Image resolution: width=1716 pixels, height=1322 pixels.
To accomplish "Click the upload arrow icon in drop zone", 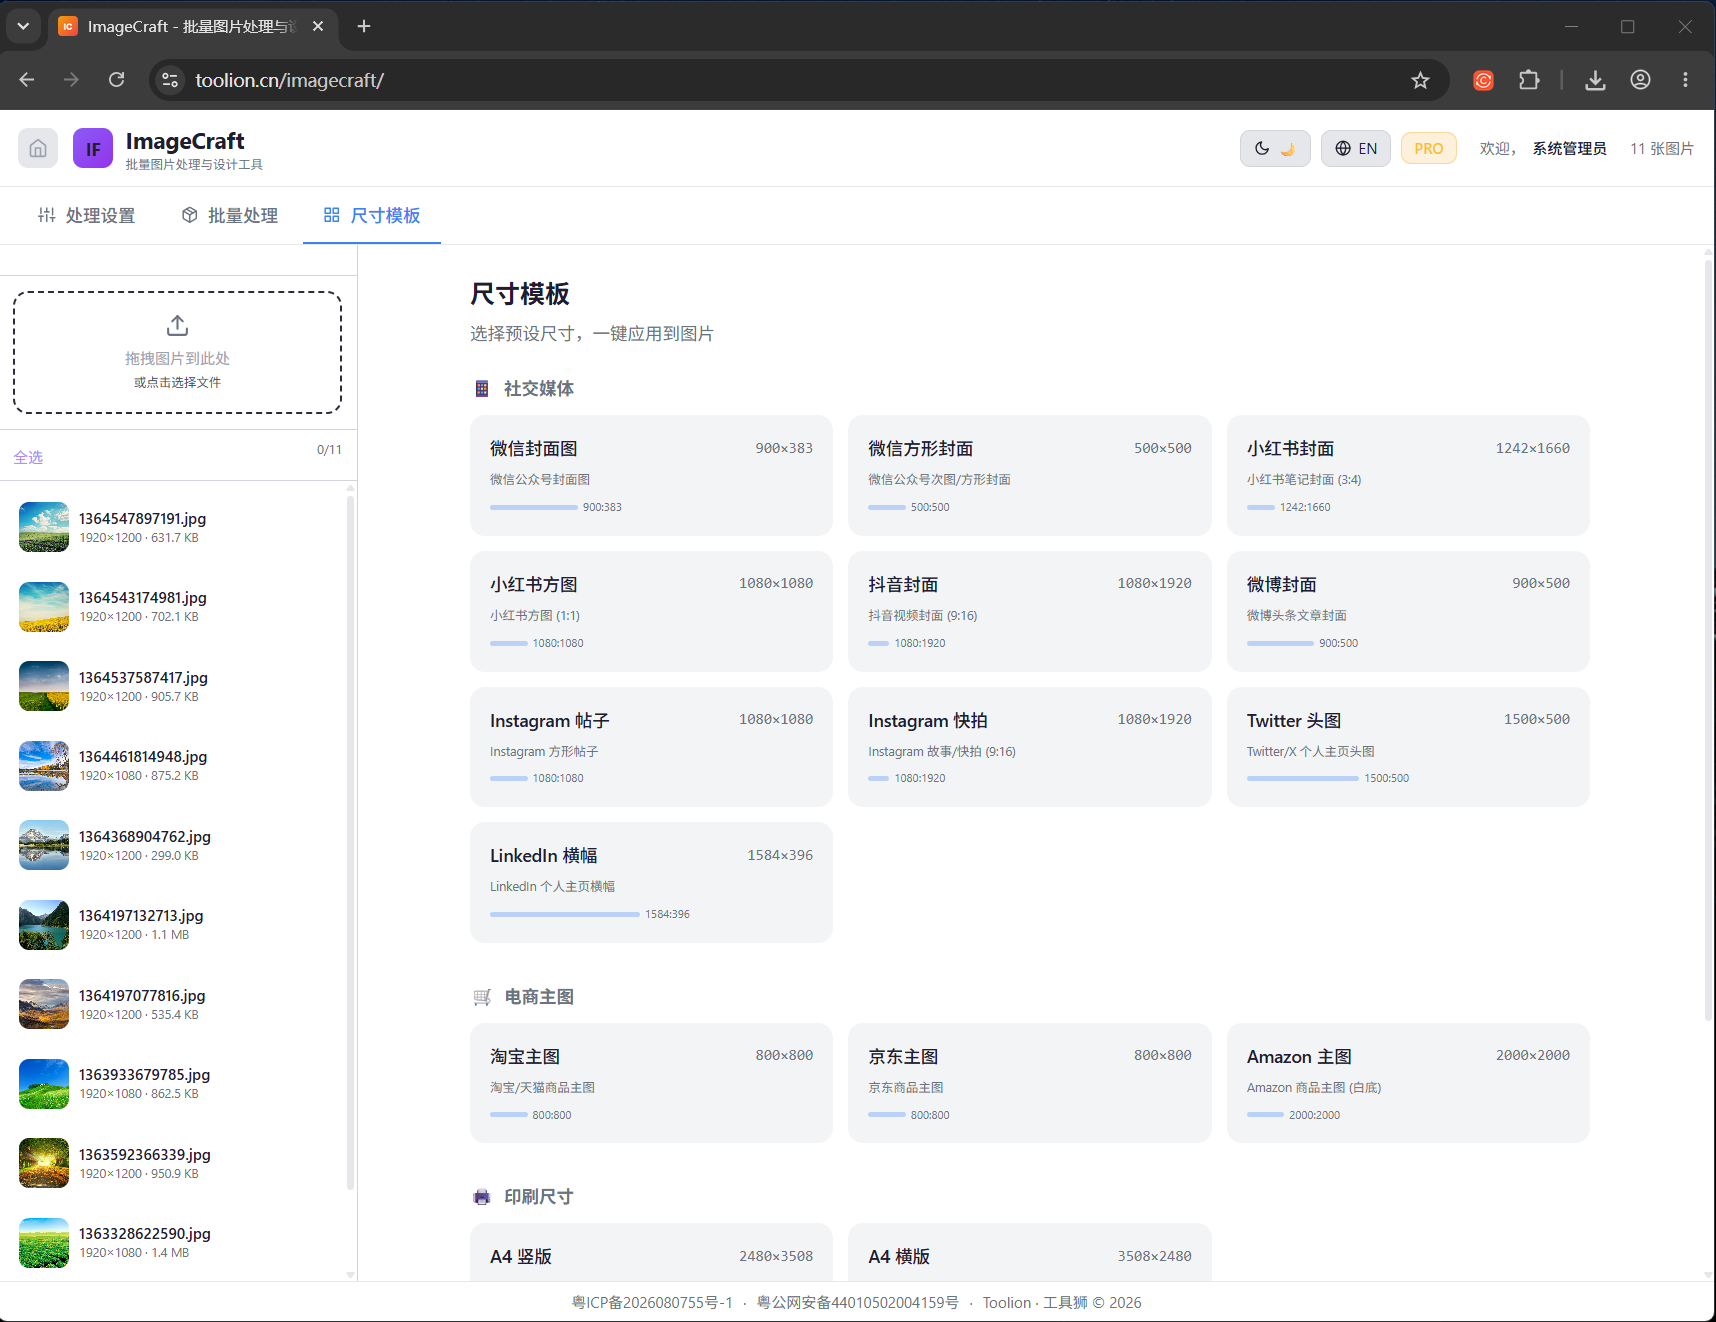I will coord(177,326).
